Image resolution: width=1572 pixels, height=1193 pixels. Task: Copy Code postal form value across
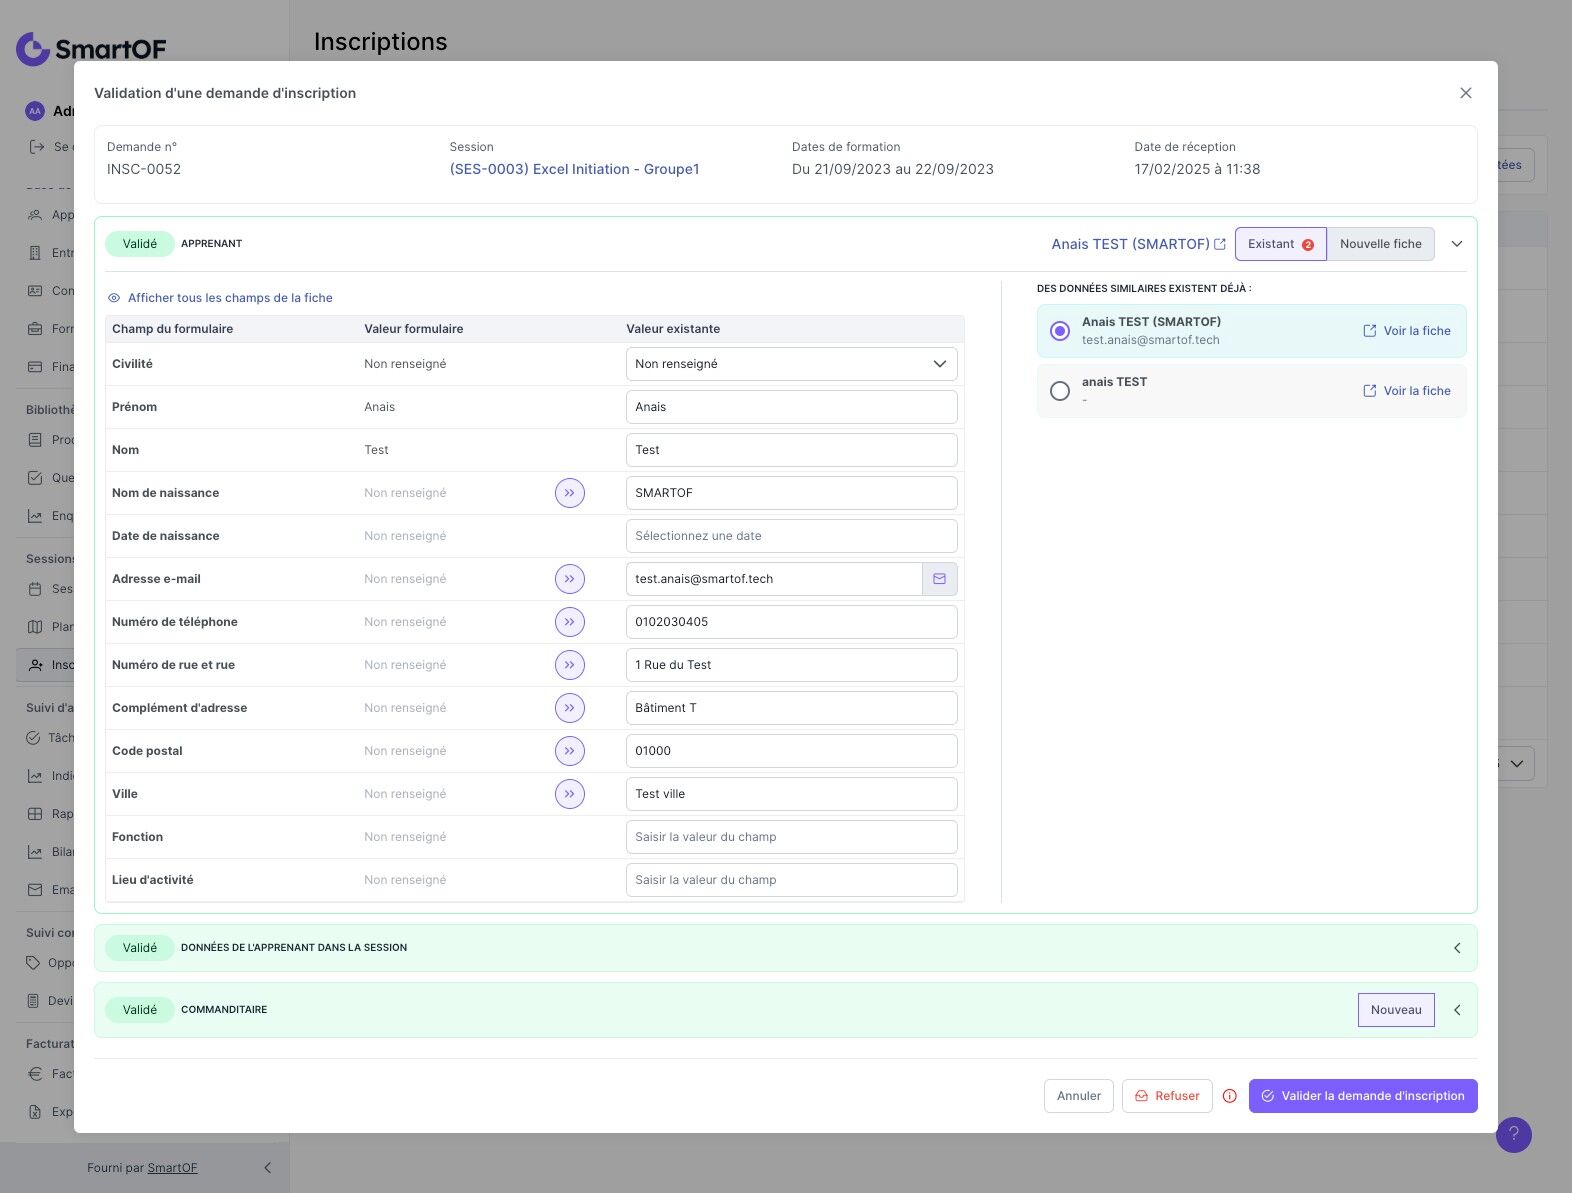tap(570, 751)
